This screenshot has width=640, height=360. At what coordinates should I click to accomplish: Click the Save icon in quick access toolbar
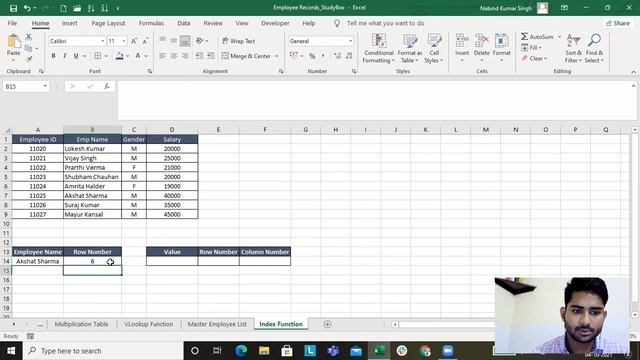click(13, 8)
